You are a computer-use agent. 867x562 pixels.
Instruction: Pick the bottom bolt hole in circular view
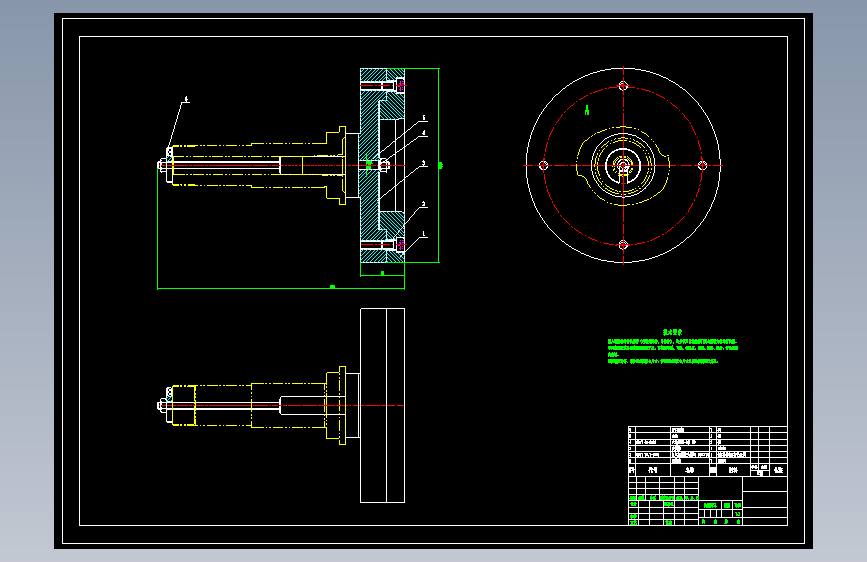(623, 244)
